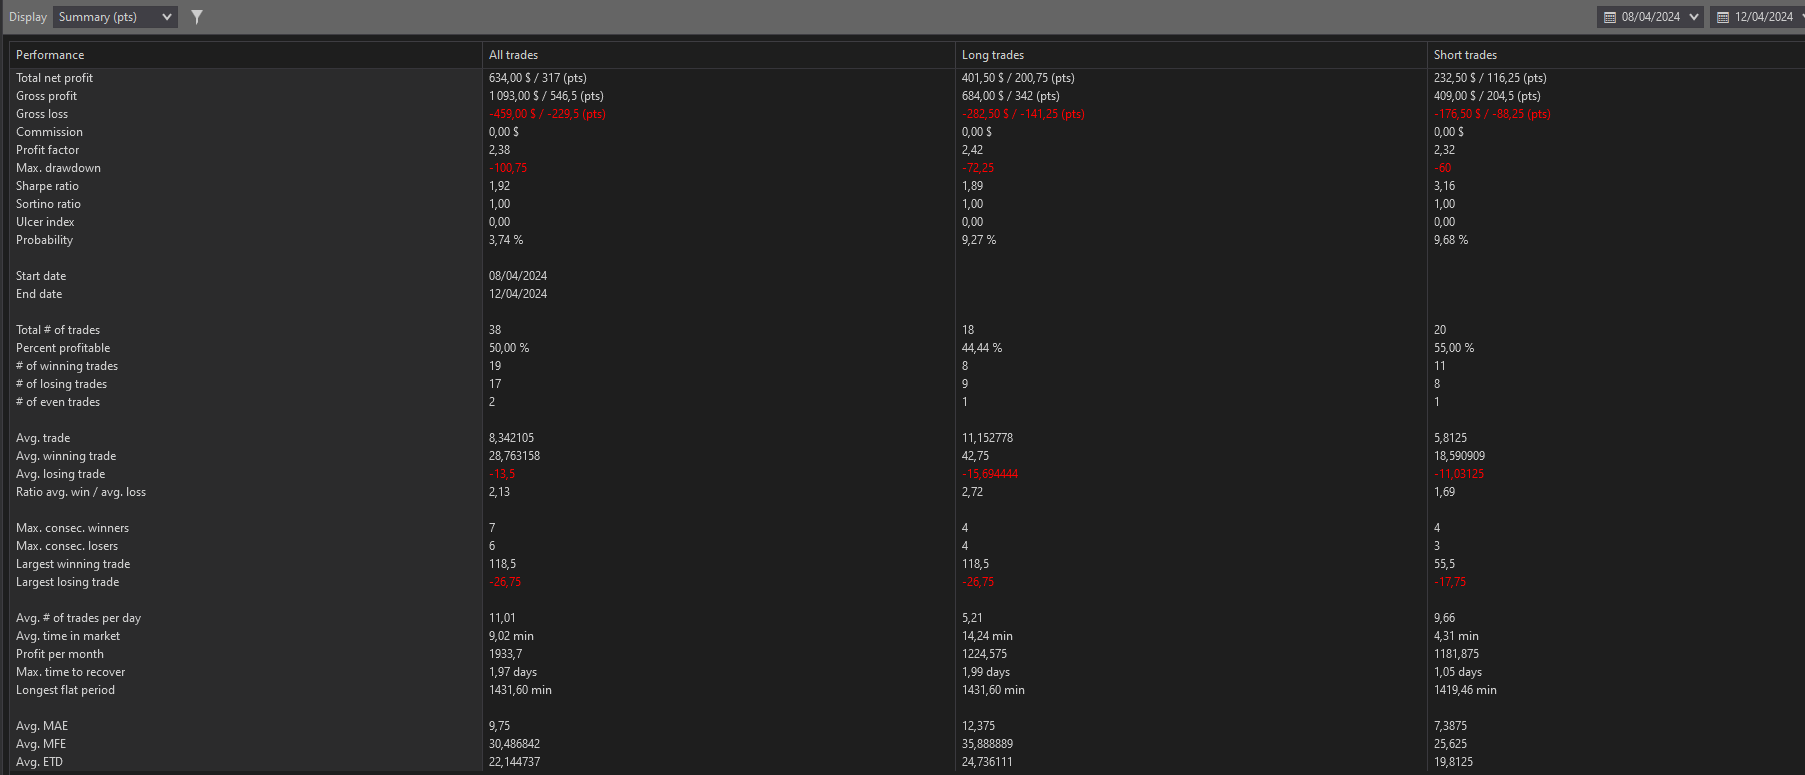Click the Short trades column header

[1465, 55]
